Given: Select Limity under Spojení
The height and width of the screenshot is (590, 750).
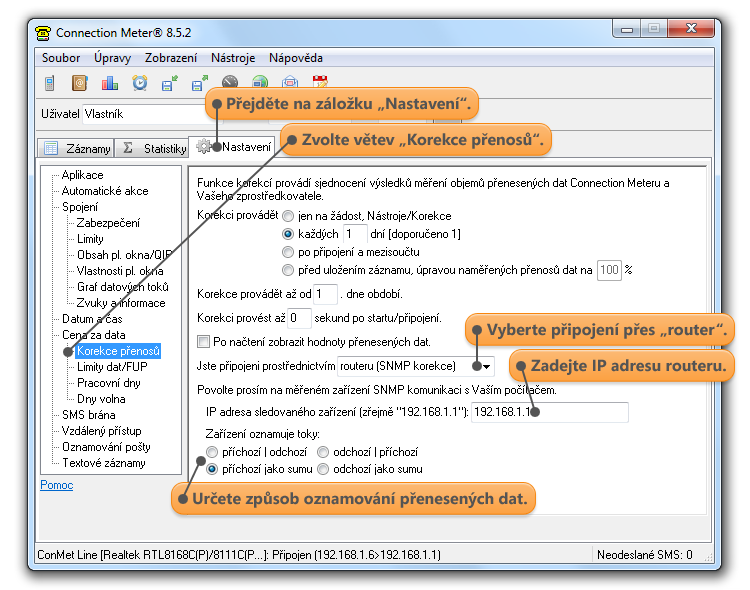Looking at the screenshot, I should [90, 239].
